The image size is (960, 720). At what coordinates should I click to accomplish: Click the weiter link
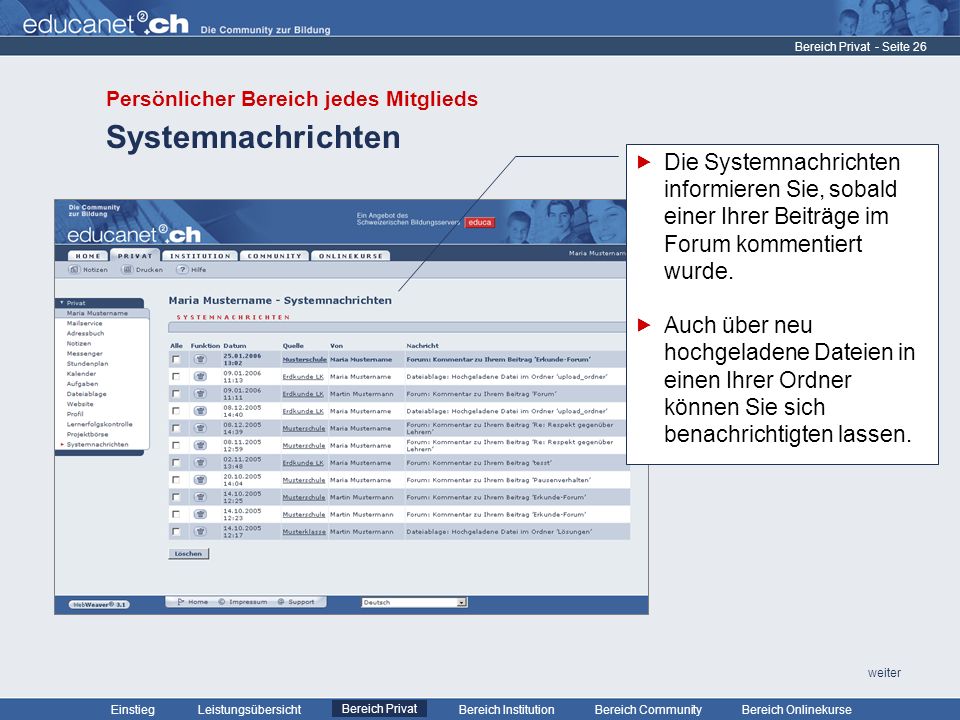[x=884, y=672]
